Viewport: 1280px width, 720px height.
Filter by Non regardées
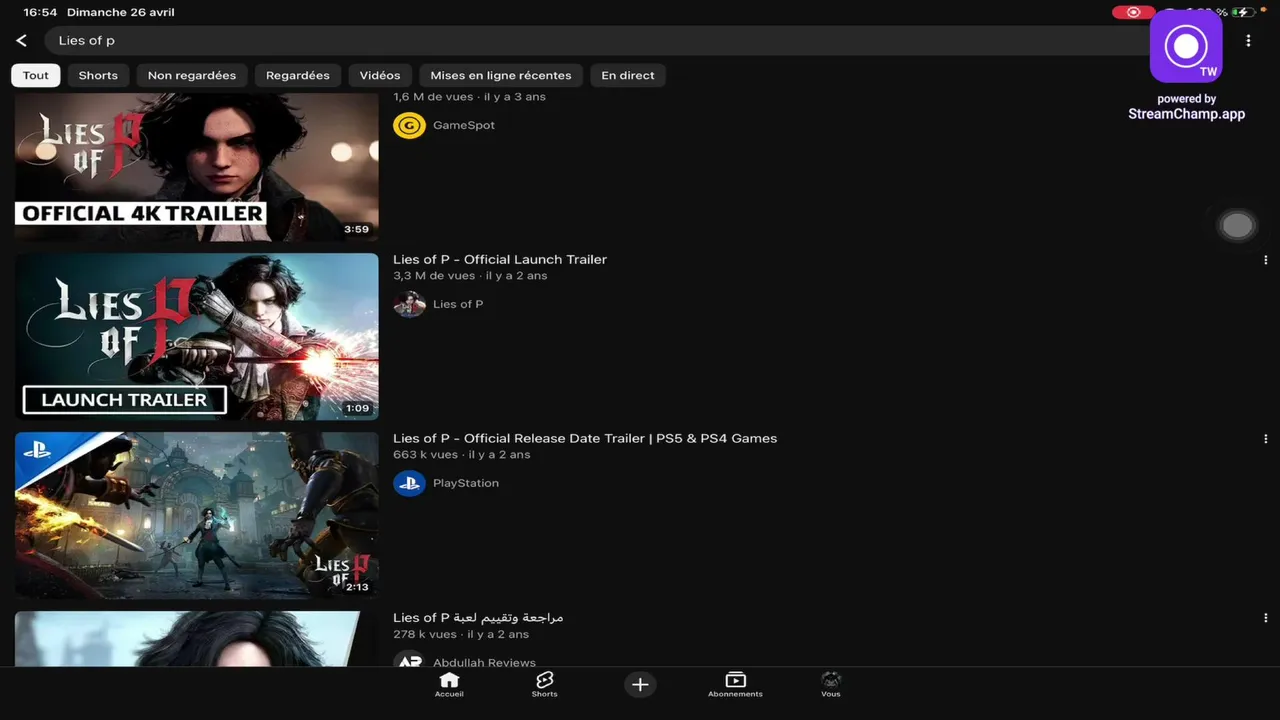click(x=192, y=75)
